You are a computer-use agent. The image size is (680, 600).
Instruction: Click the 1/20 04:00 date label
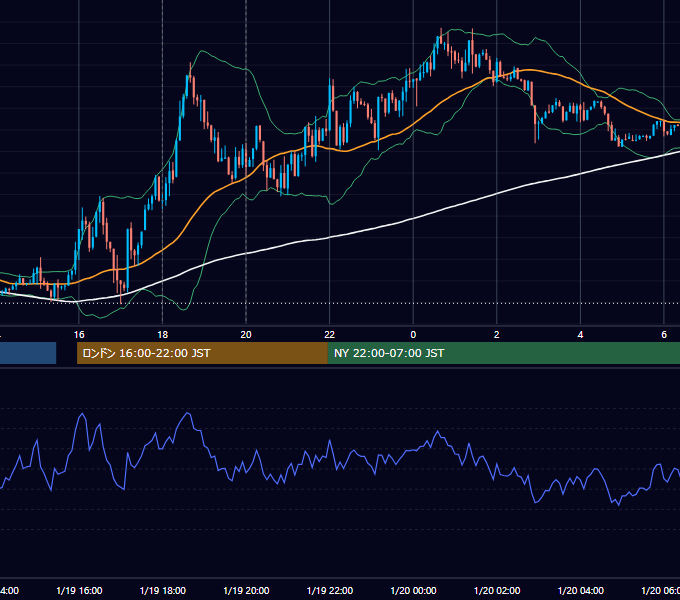pyautogui.click(x=581, y=591)
